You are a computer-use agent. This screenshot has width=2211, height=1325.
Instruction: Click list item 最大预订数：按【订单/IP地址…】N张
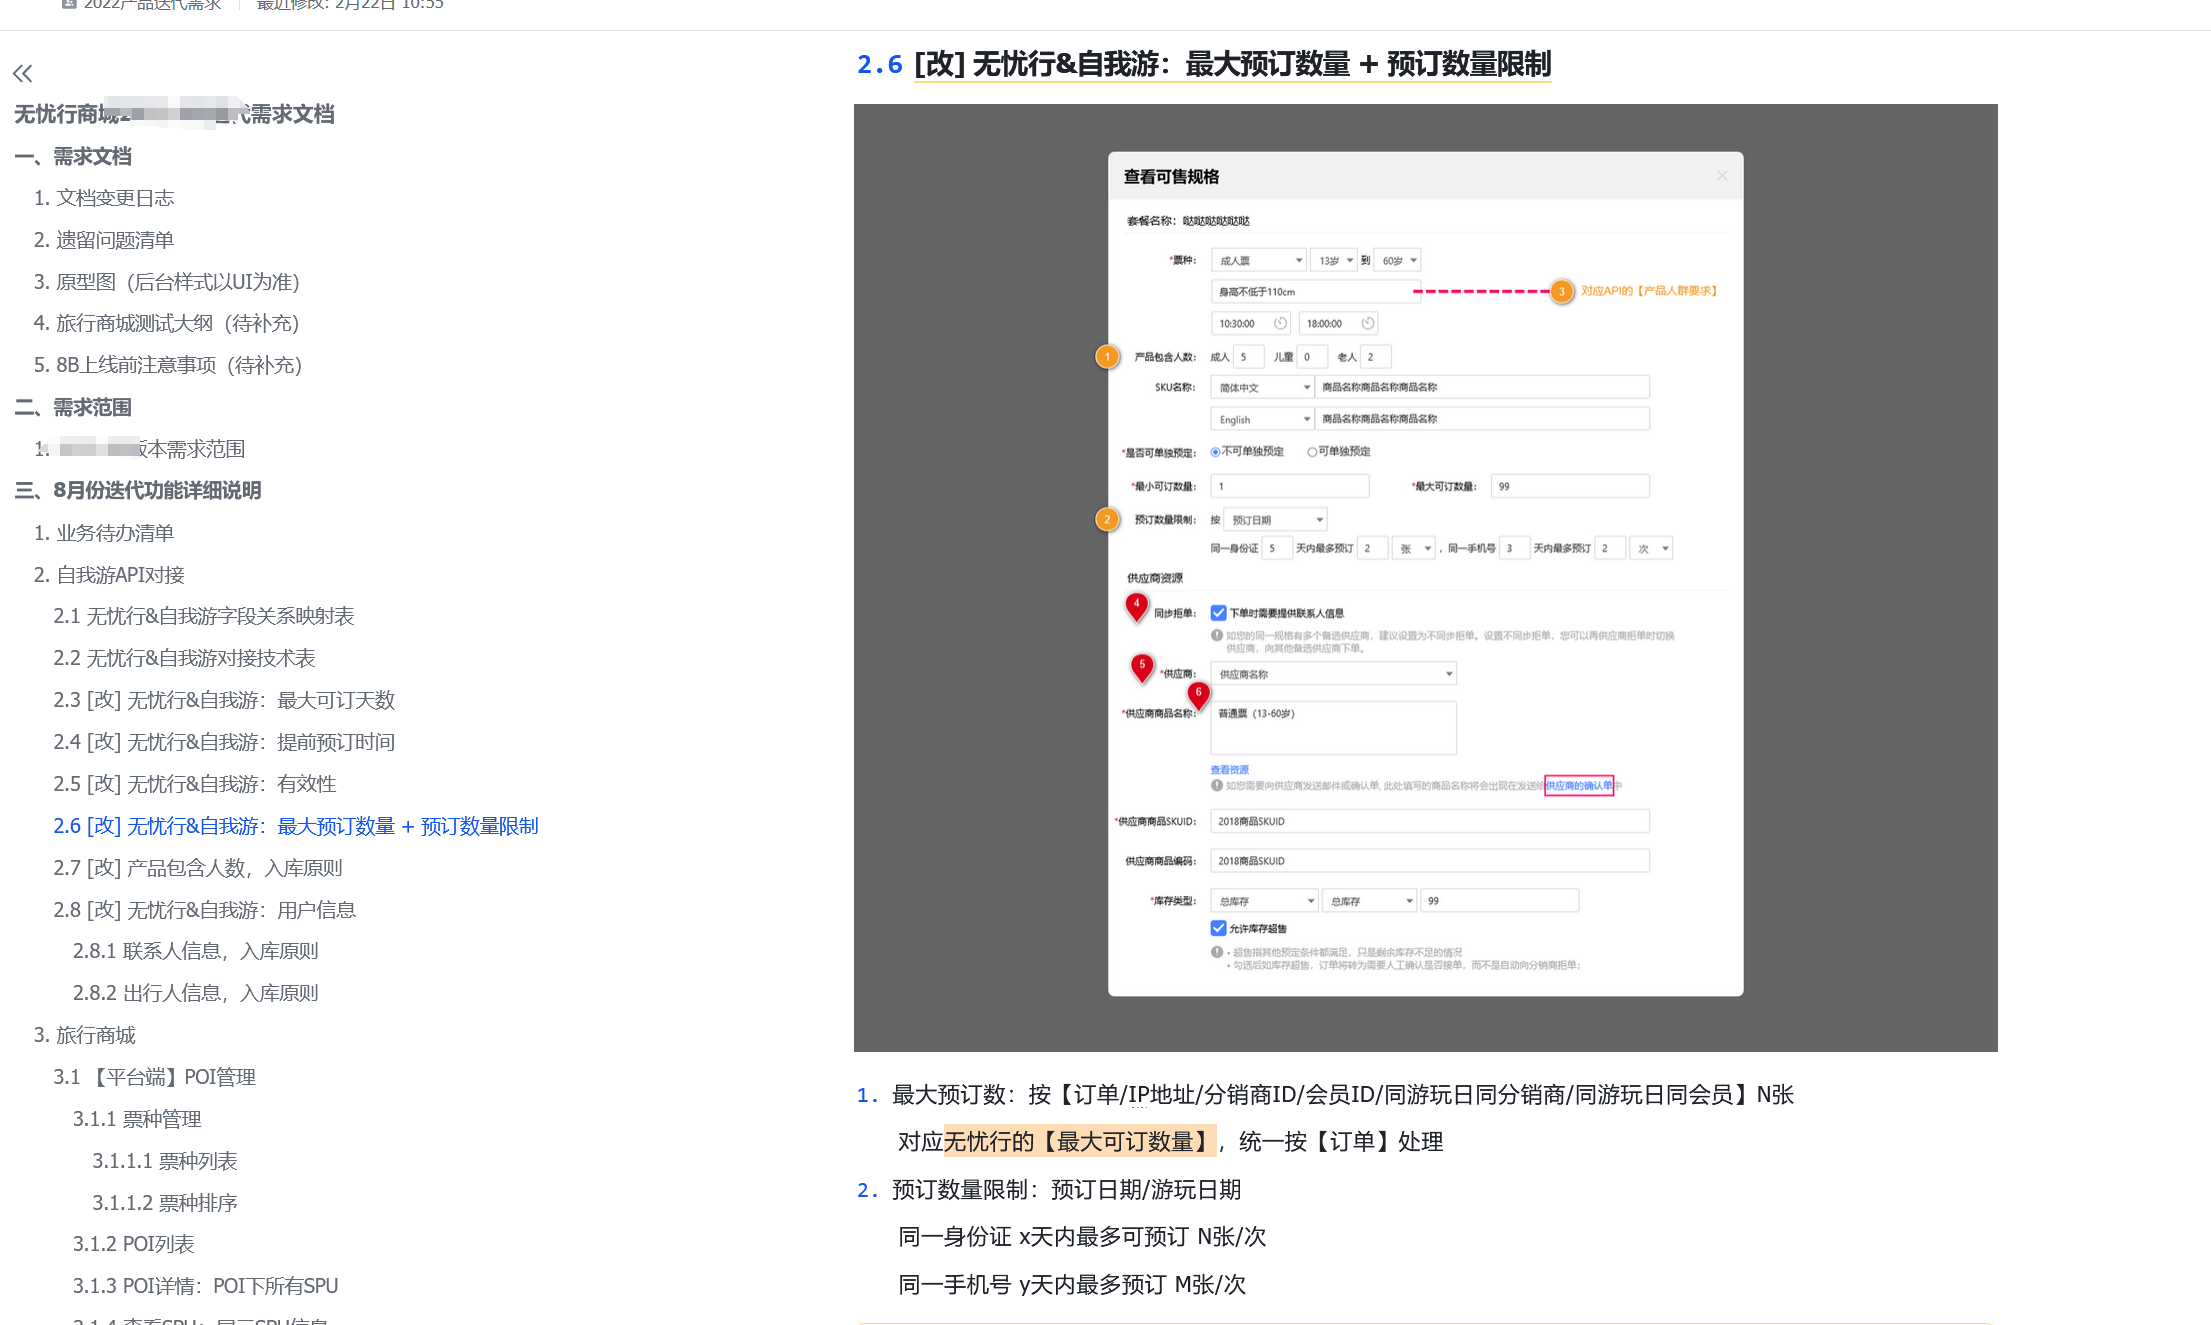[x=1342, y=1095]
